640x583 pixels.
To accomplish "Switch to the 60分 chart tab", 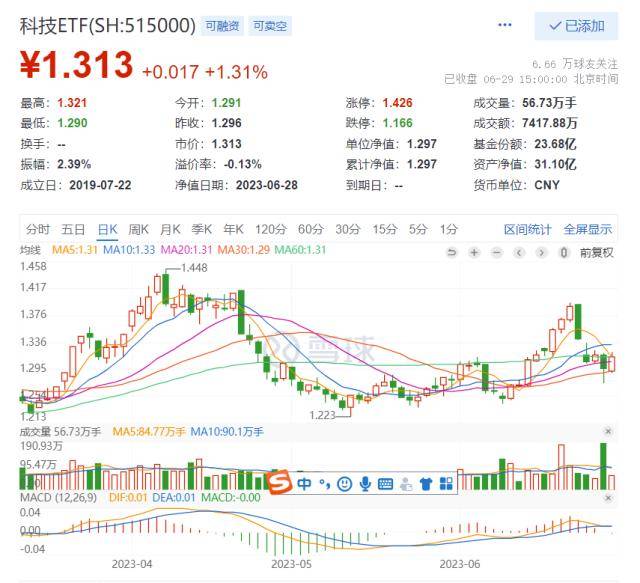I will (x=311, y=229).
